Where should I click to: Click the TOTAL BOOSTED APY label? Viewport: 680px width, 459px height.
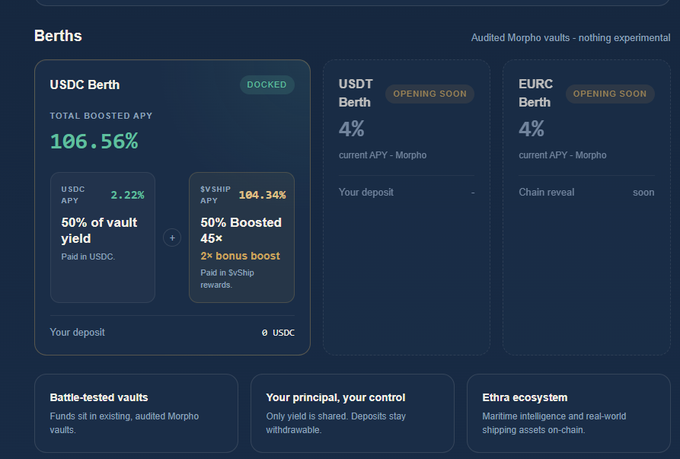click(101, 116)
